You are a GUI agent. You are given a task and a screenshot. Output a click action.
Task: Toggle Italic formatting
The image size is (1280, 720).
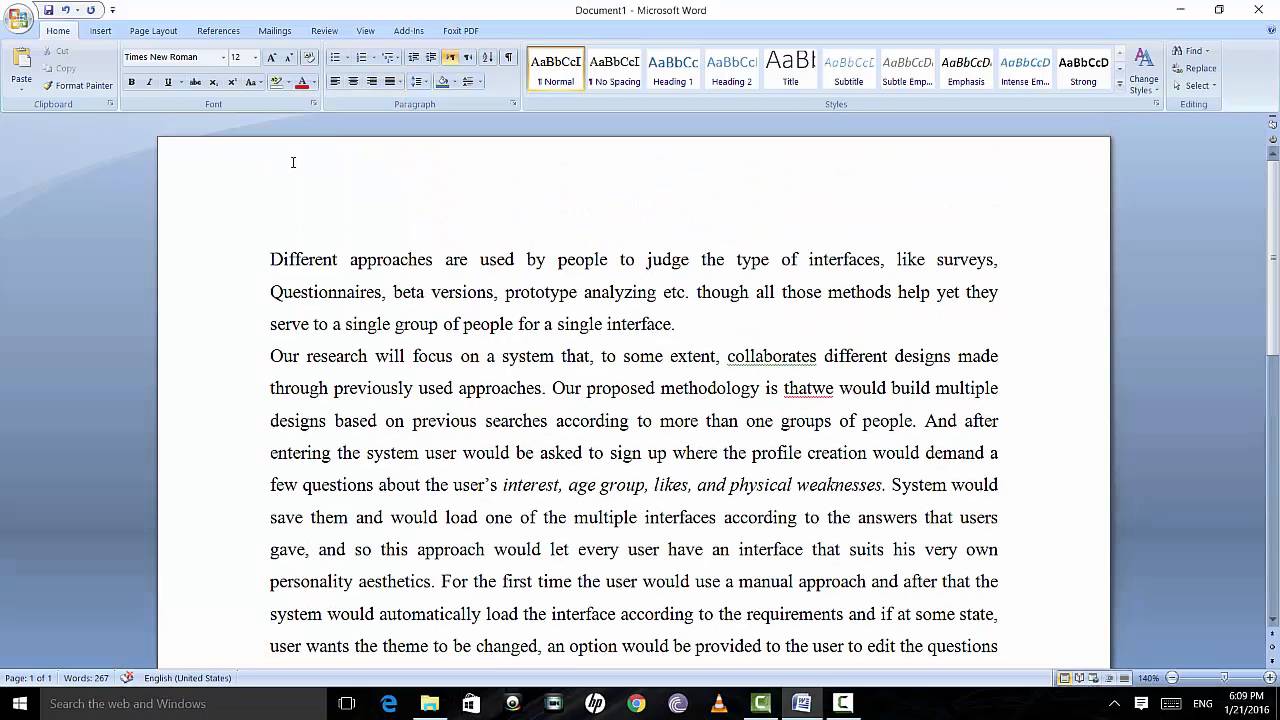149,82
